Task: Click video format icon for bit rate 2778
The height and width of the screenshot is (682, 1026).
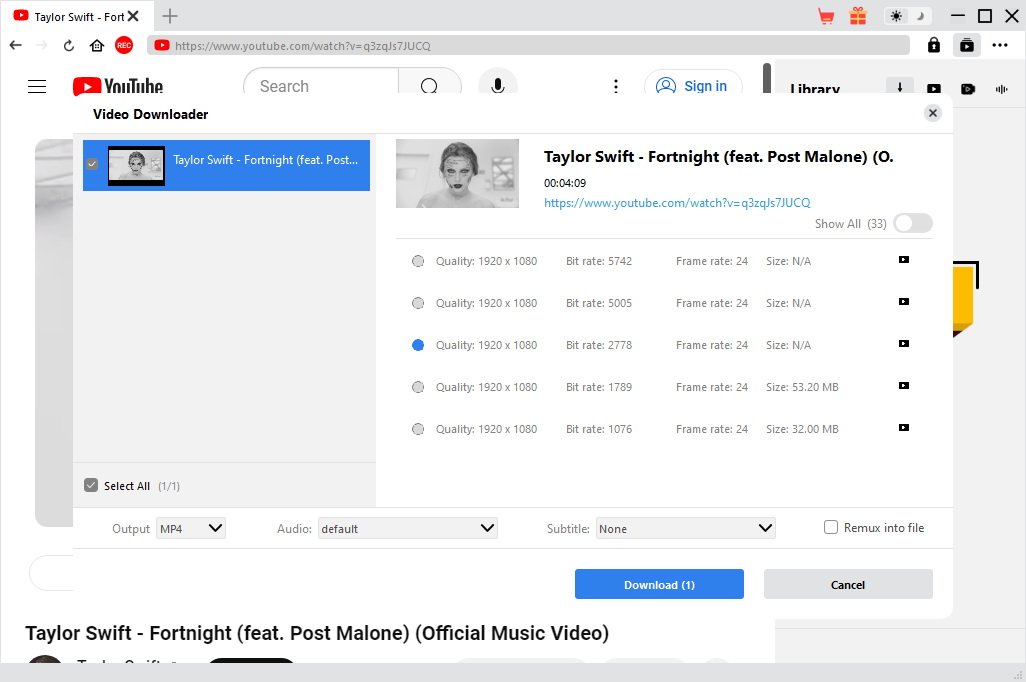Action: pyautogui.click(x=904, y=344)
